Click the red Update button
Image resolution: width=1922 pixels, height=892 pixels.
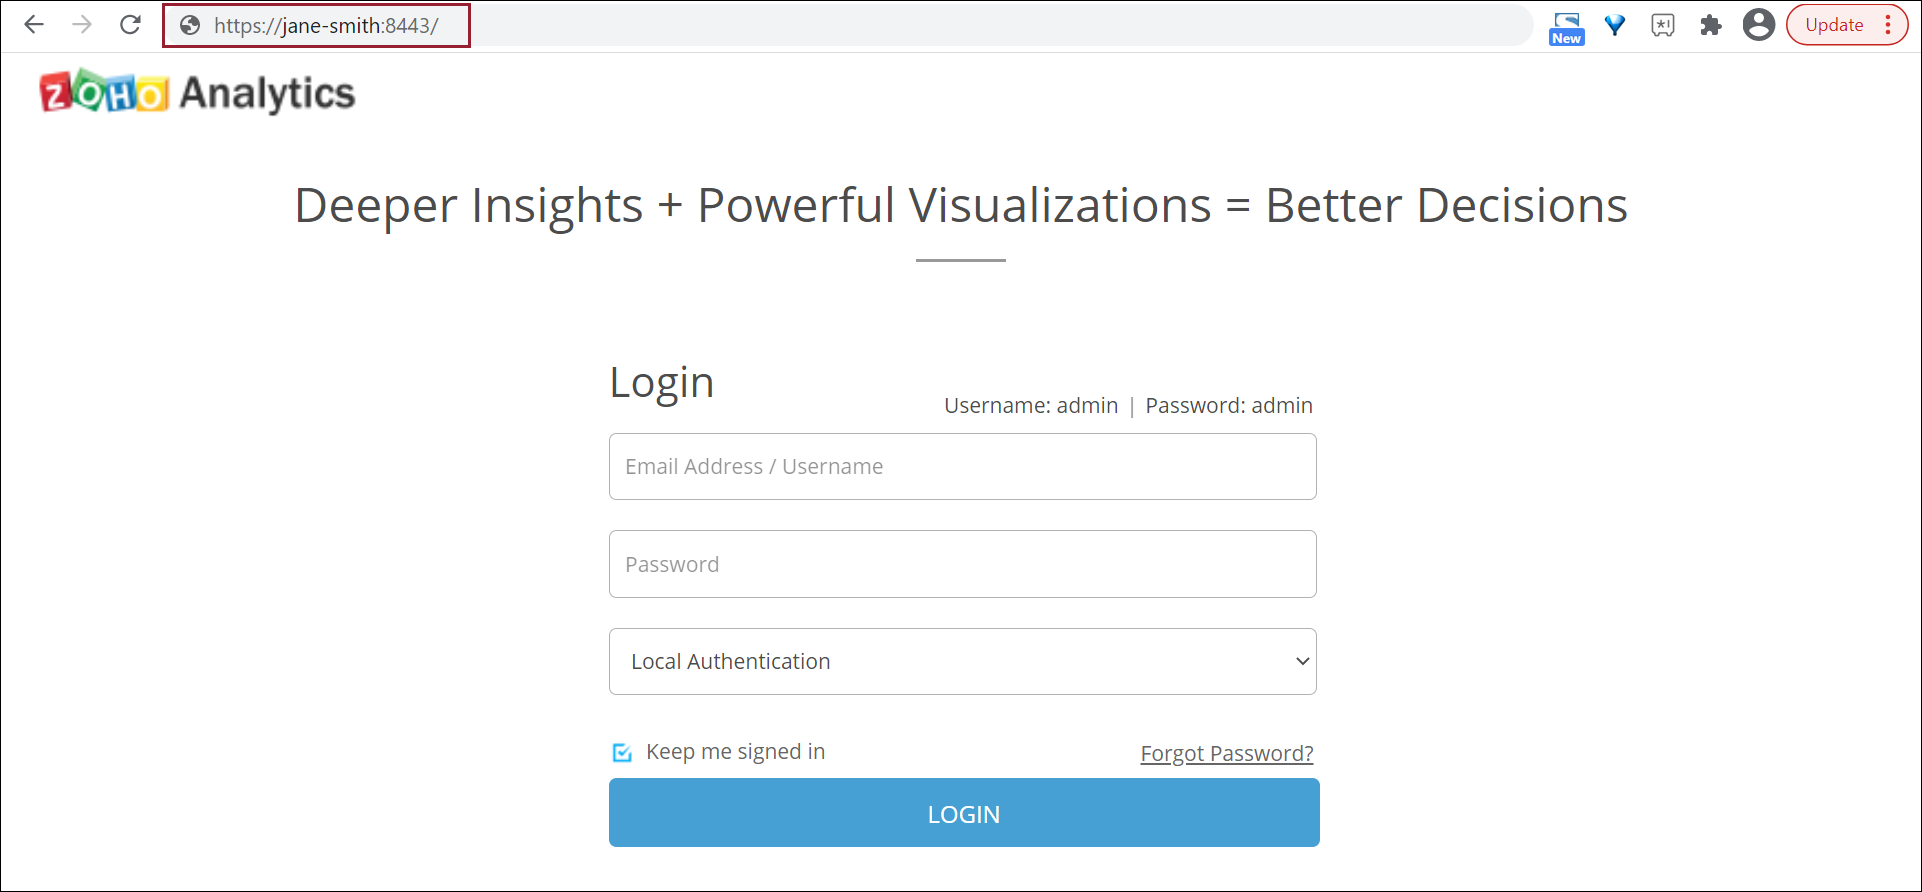[1834, 25]
